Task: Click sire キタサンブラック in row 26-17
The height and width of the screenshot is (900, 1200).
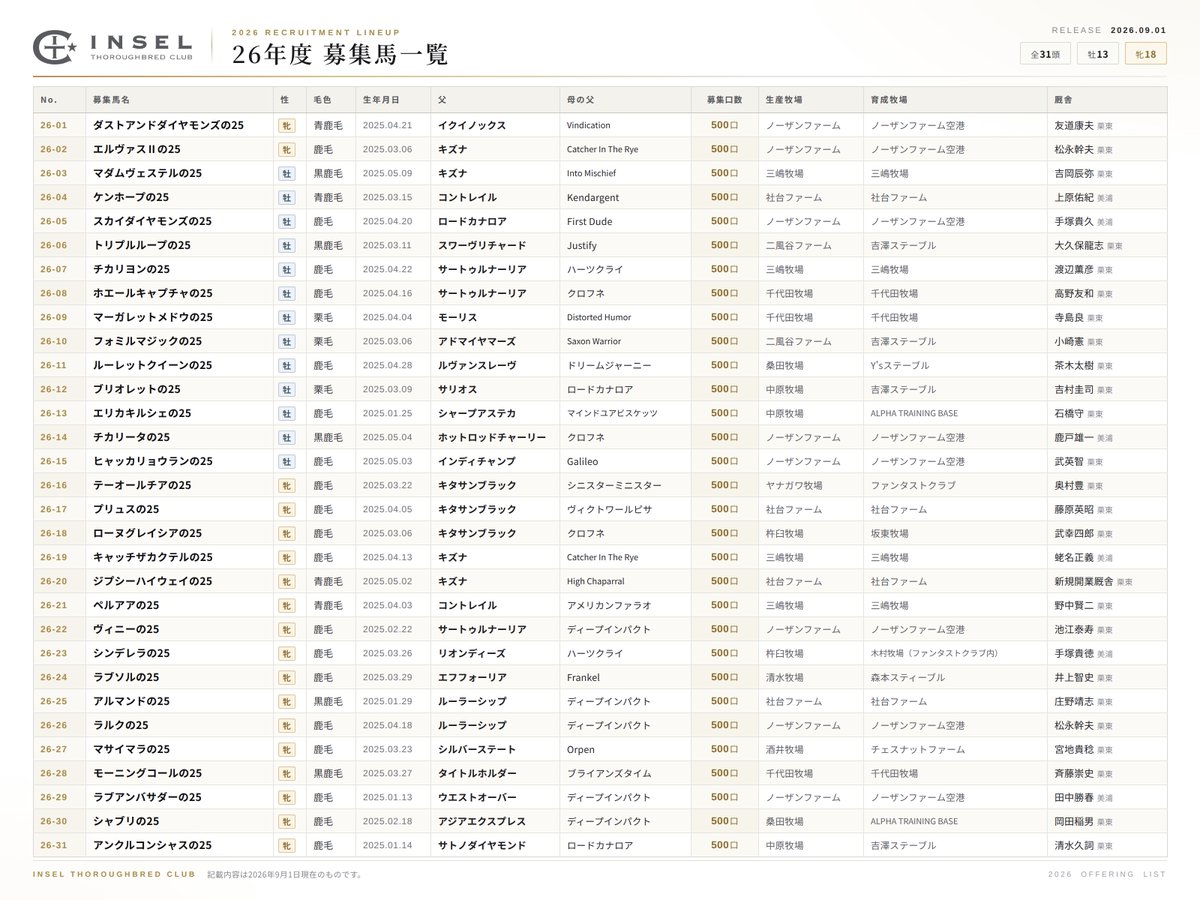Action: (477, 510)
